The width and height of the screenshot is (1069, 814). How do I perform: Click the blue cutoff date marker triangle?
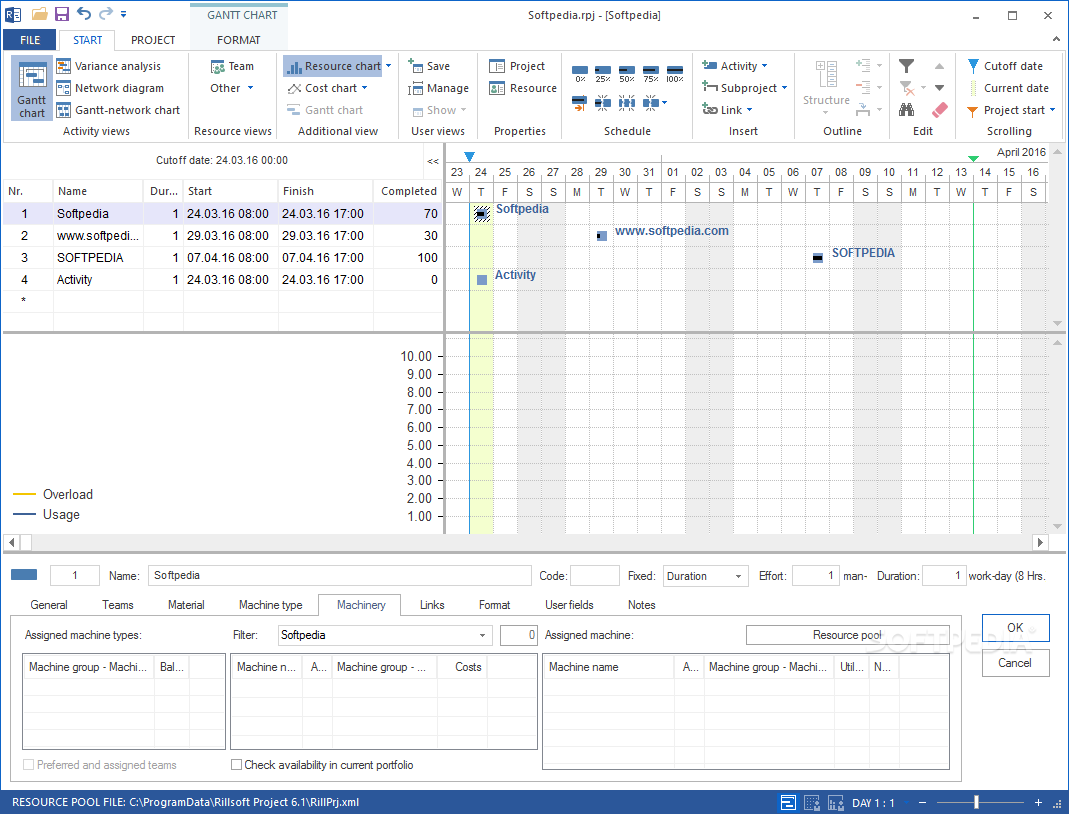click(x=469, y=157)
